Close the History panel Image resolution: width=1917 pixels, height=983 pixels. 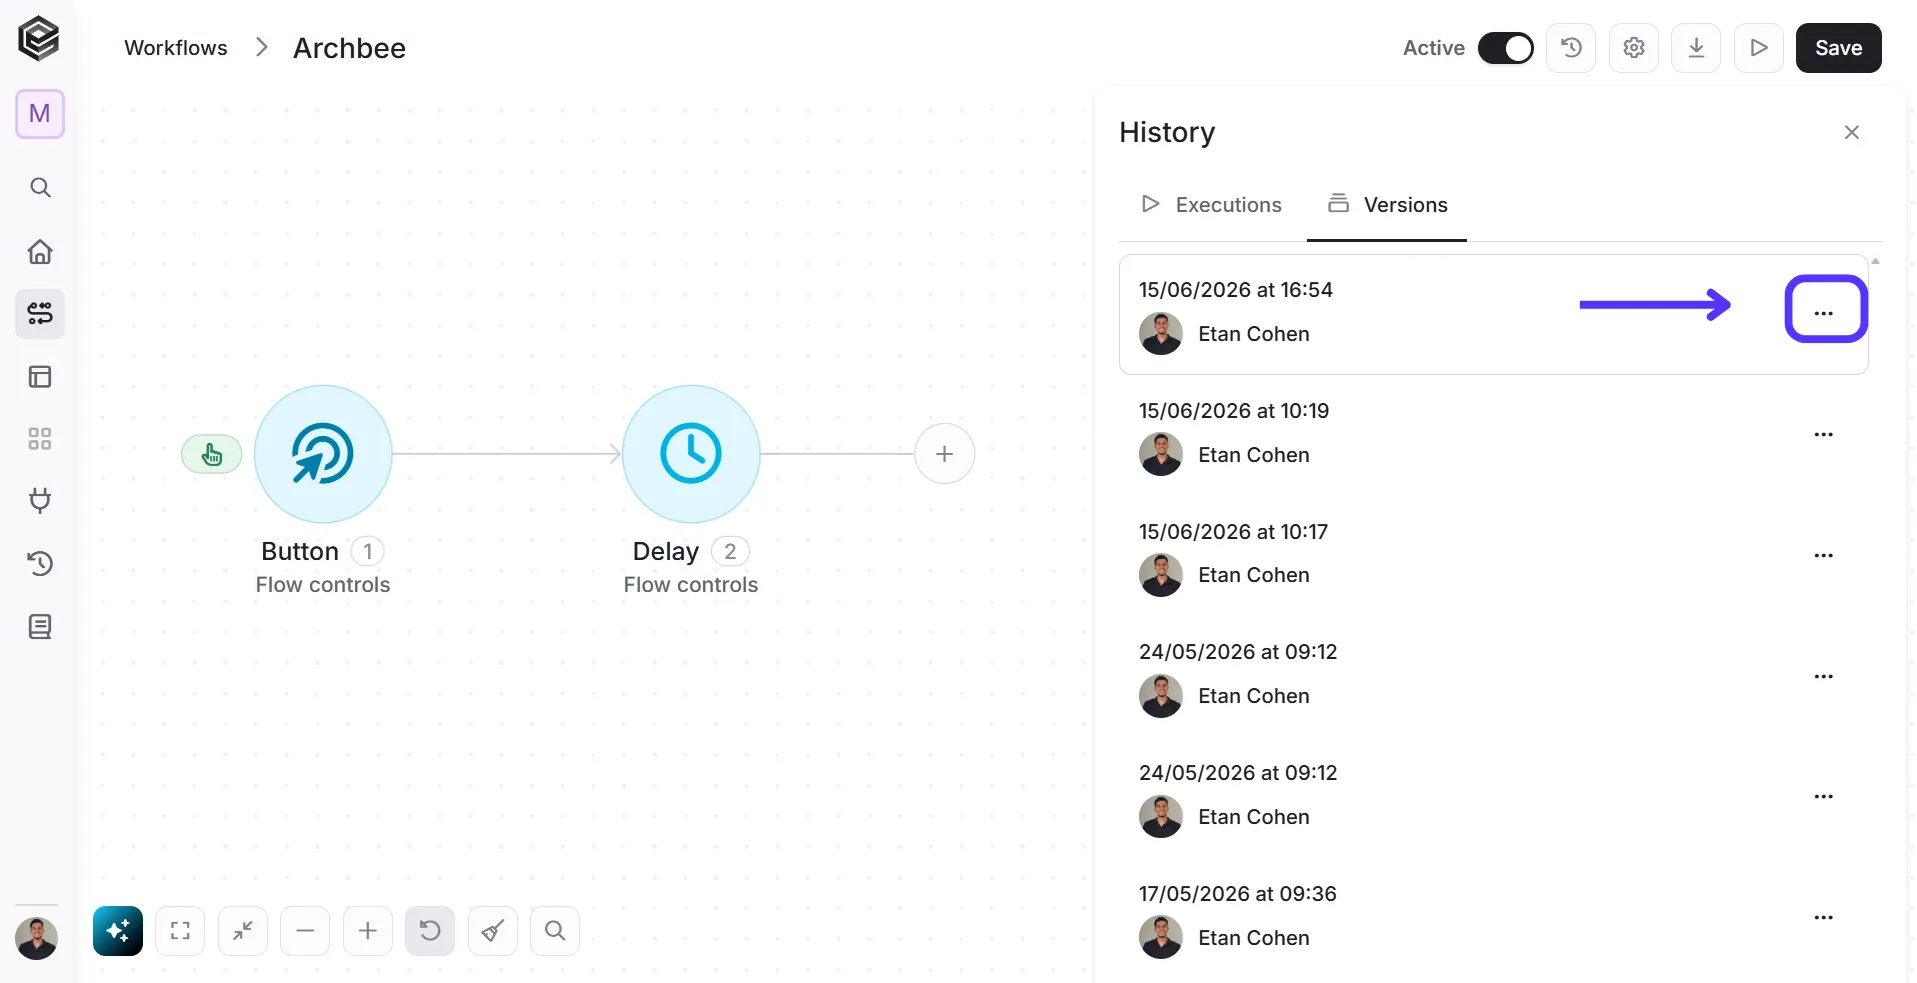tap(1851, 133)
